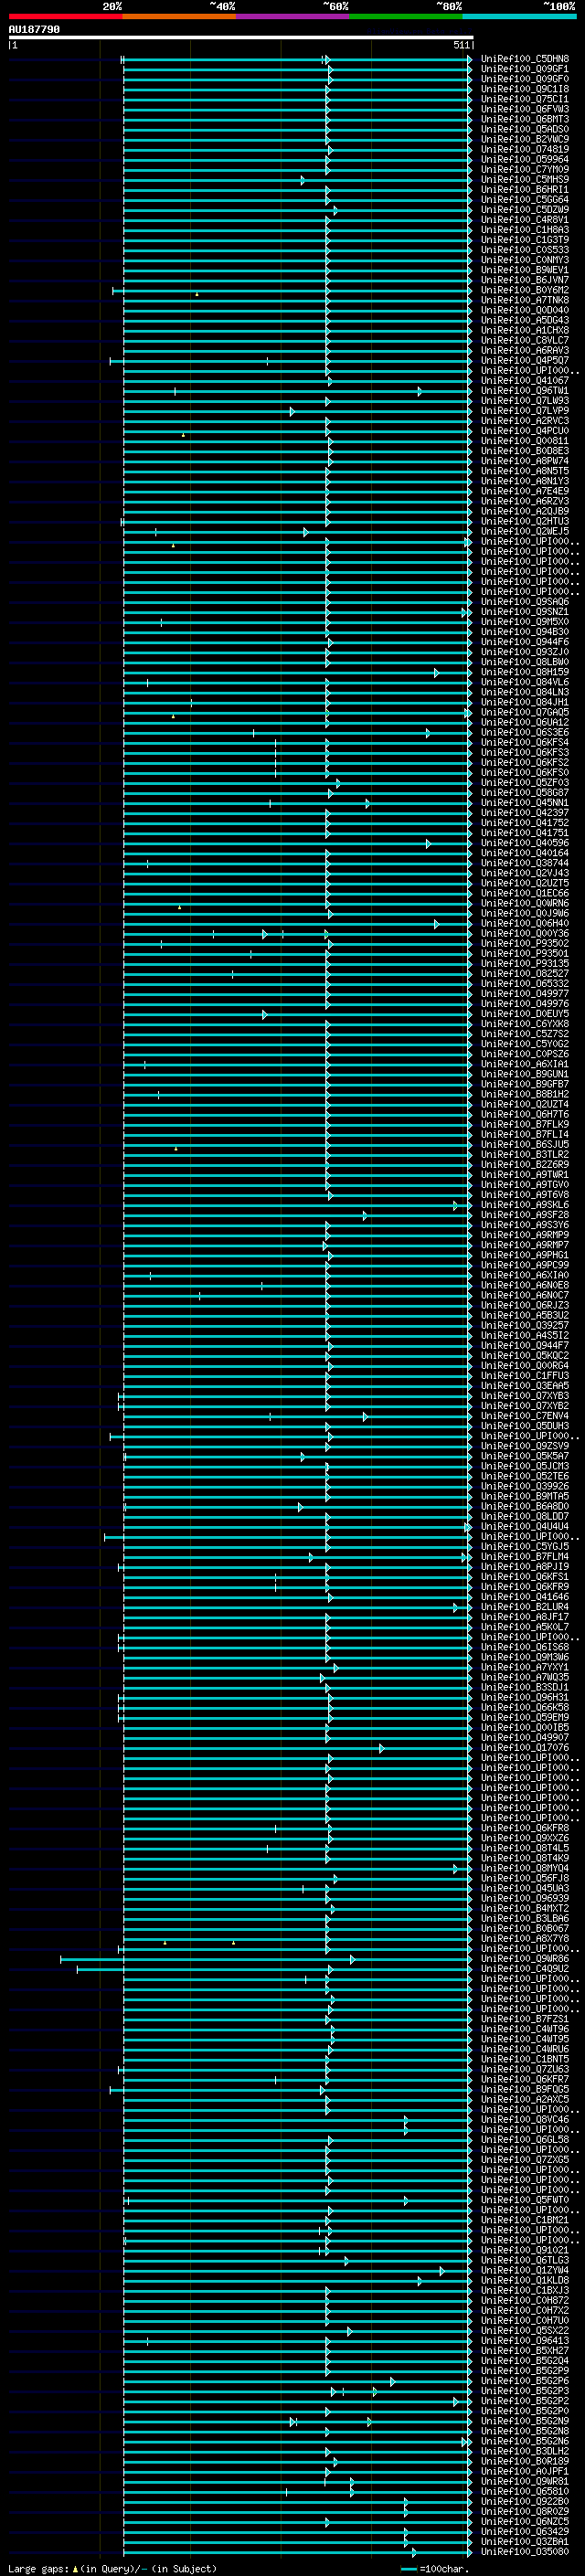Select hit UniRef100_B5XH27
This screenshot has height=2576, width=585.
point(525,2350)
